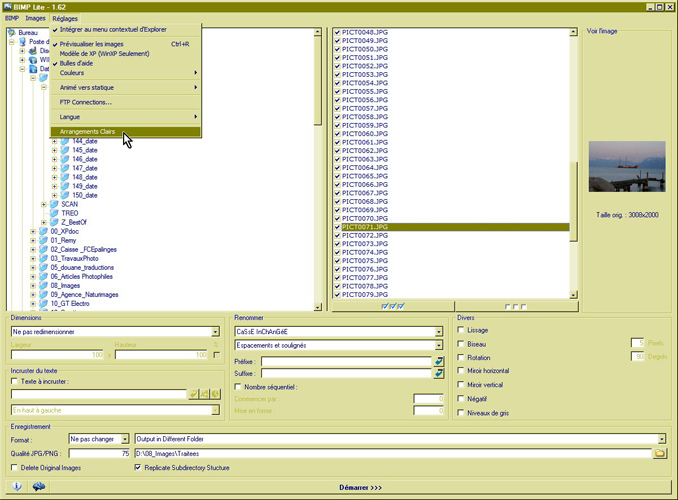Click the blue arrow icon beside info icon
Viewport: 678px width, 500px height.
click(39, 486)
